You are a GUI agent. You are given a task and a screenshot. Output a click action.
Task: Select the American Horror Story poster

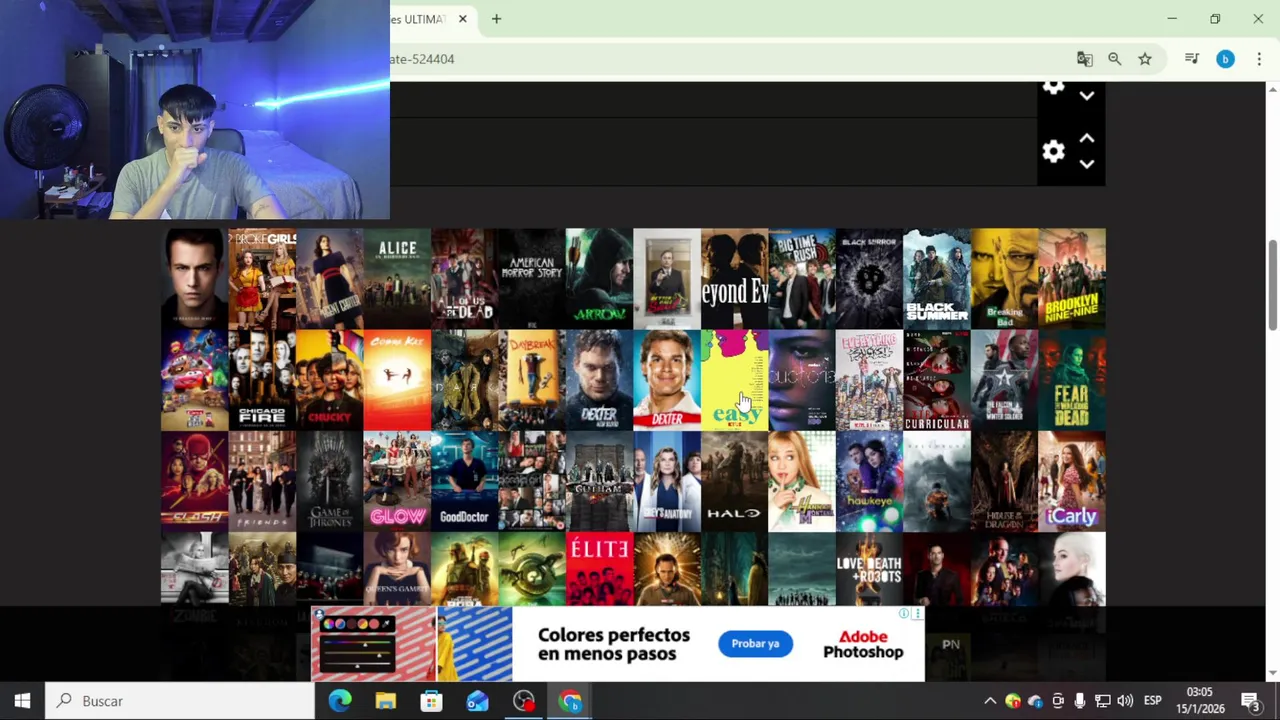(x=532, y=279)
